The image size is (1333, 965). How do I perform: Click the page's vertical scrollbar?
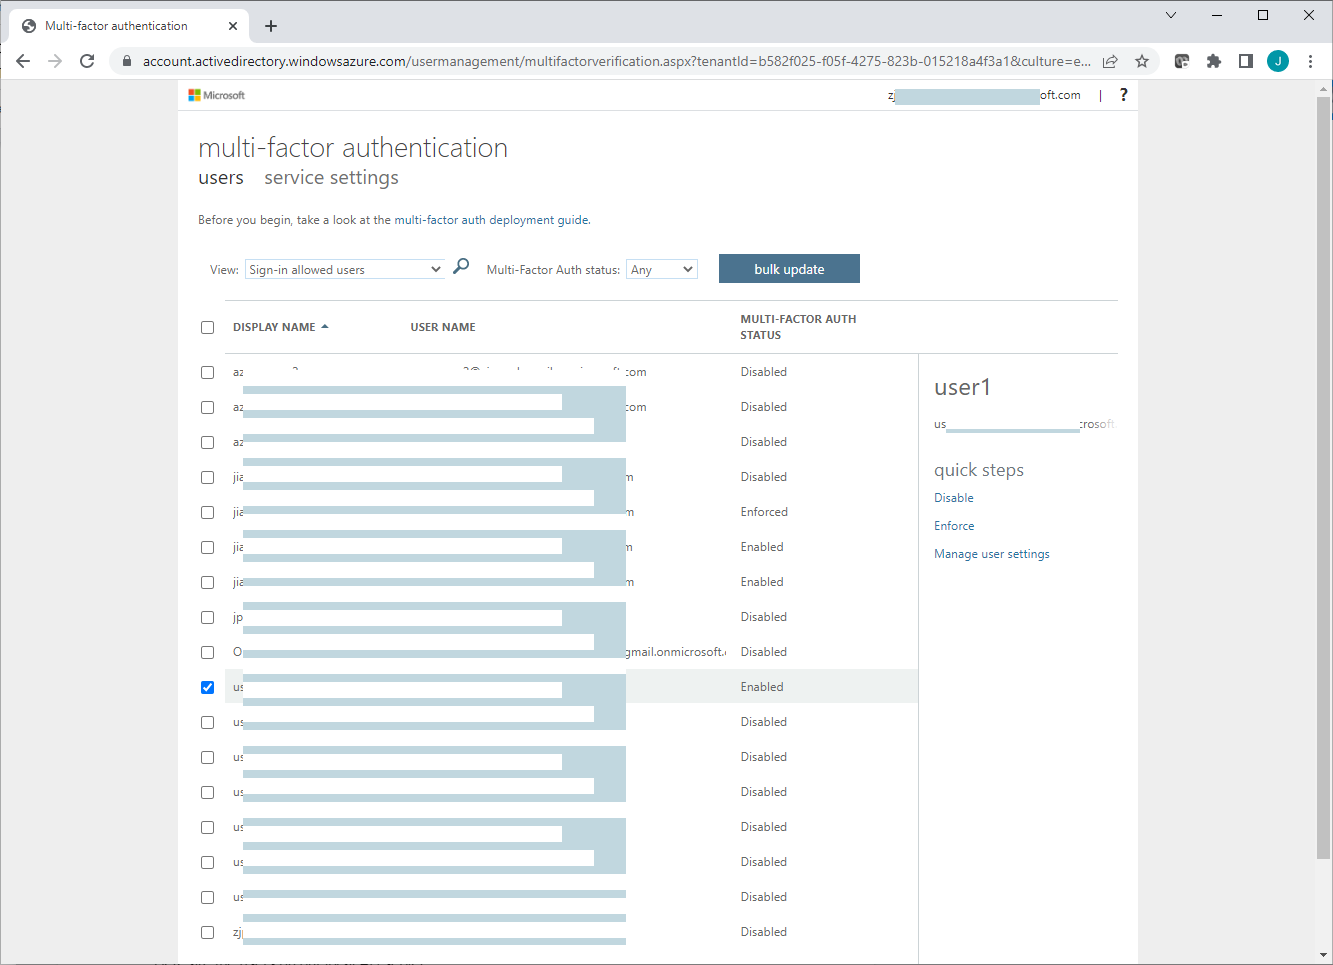[1323, 500]
